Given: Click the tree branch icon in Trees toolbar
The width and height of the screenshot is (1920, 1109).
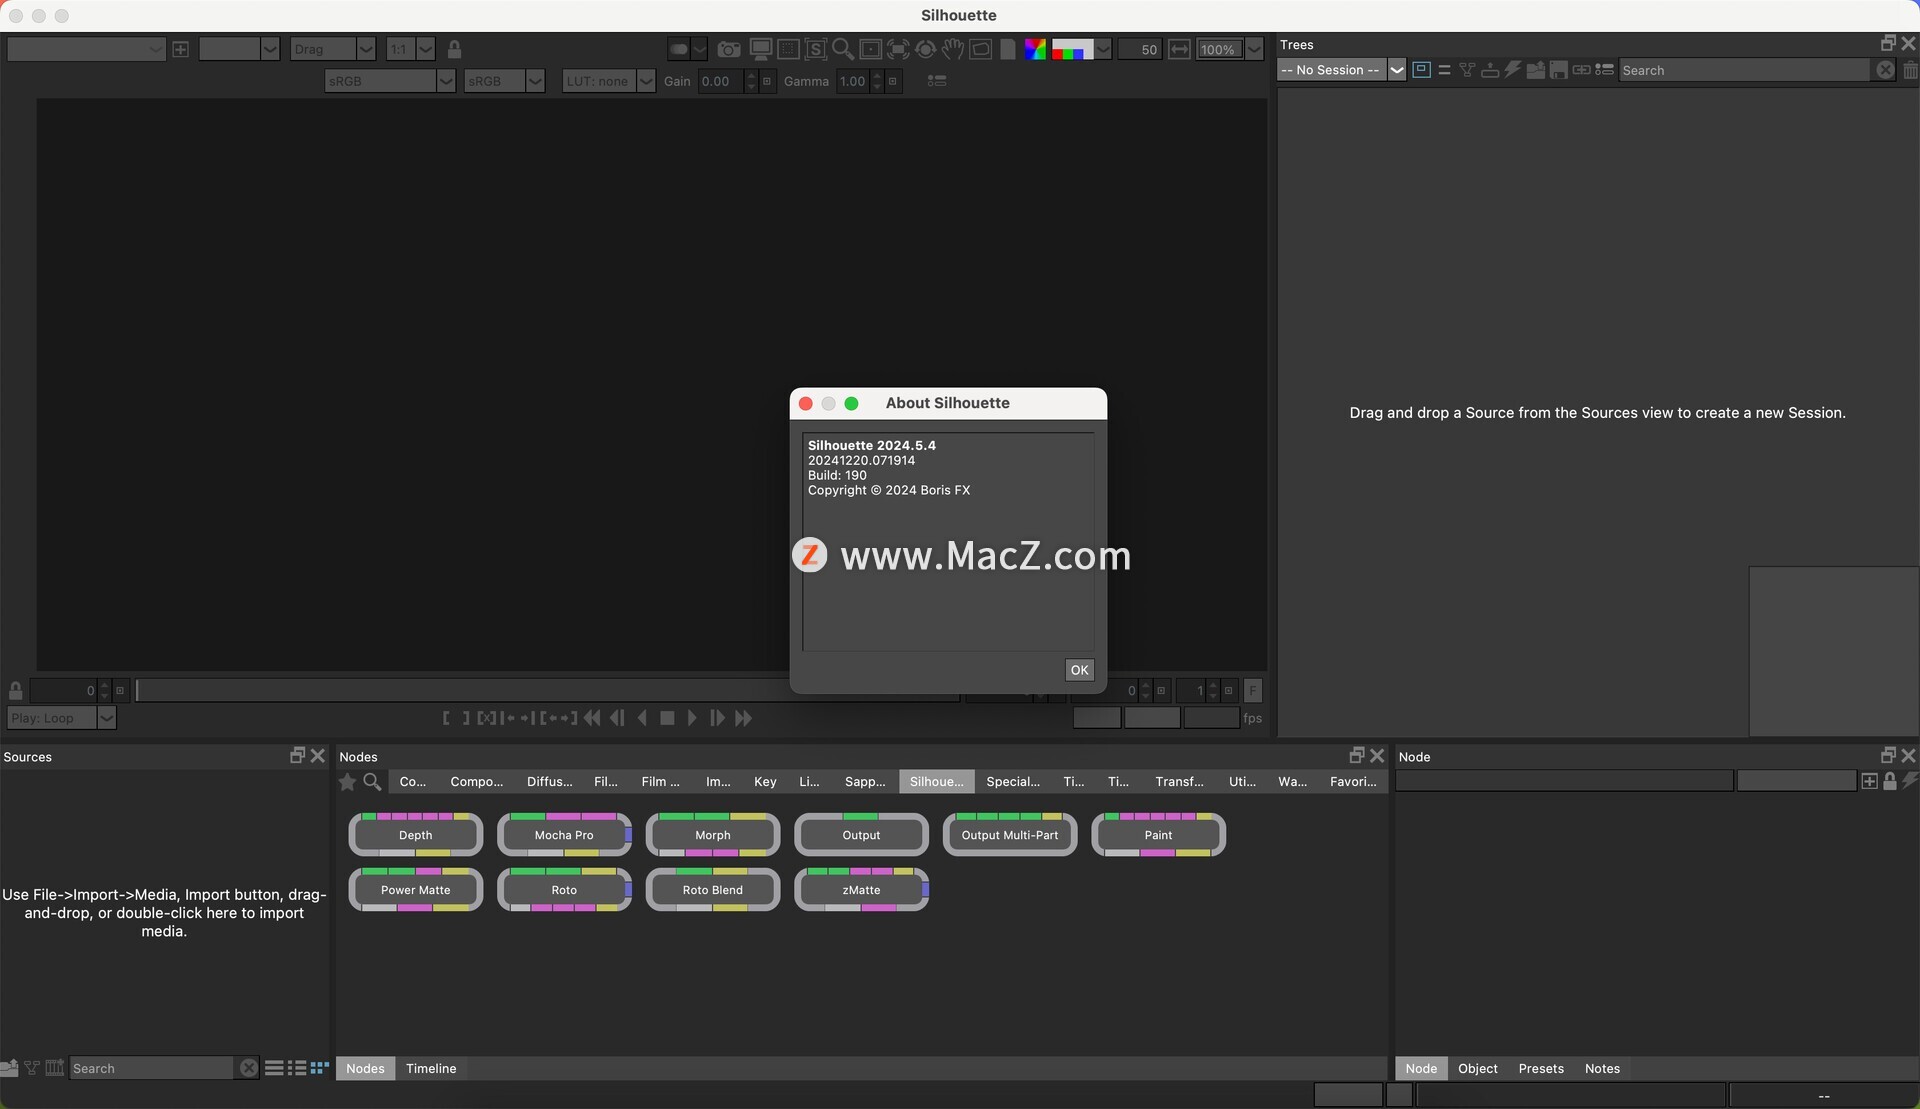Looking at the screenshot, I should (x=1467, y=70).
